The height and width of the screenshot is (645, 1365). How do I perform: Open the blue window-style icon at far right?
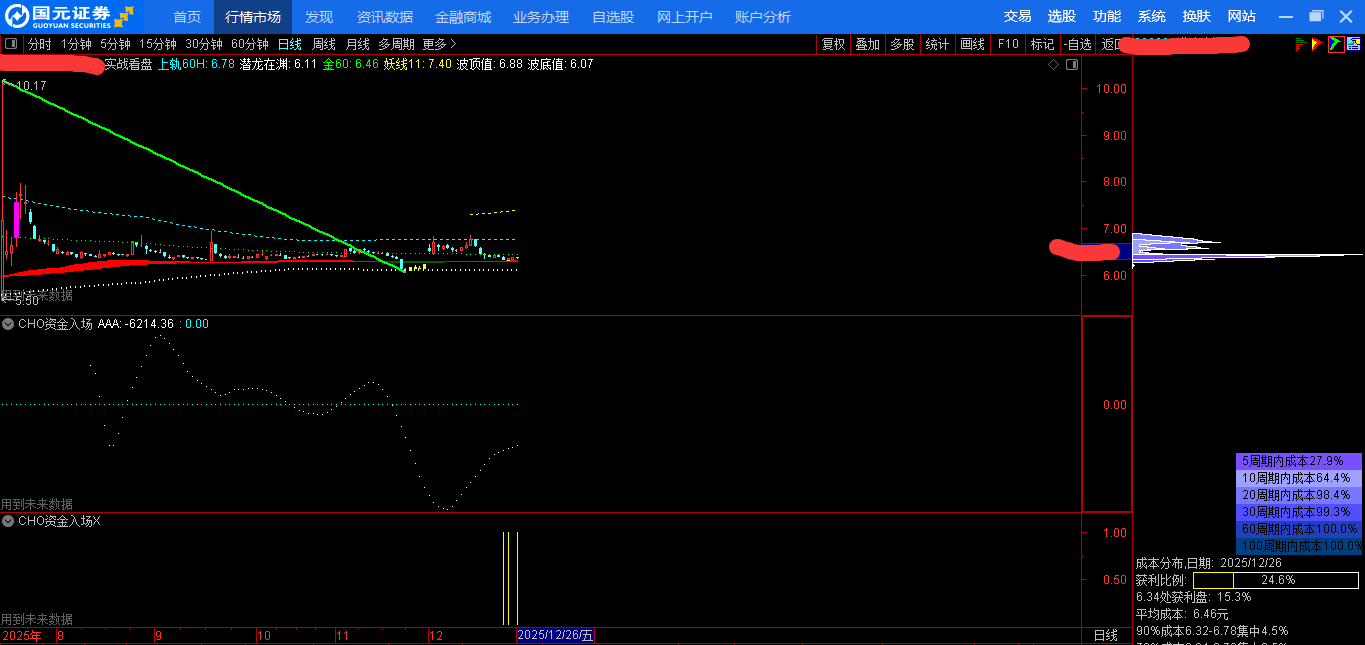coord(1354,44)
